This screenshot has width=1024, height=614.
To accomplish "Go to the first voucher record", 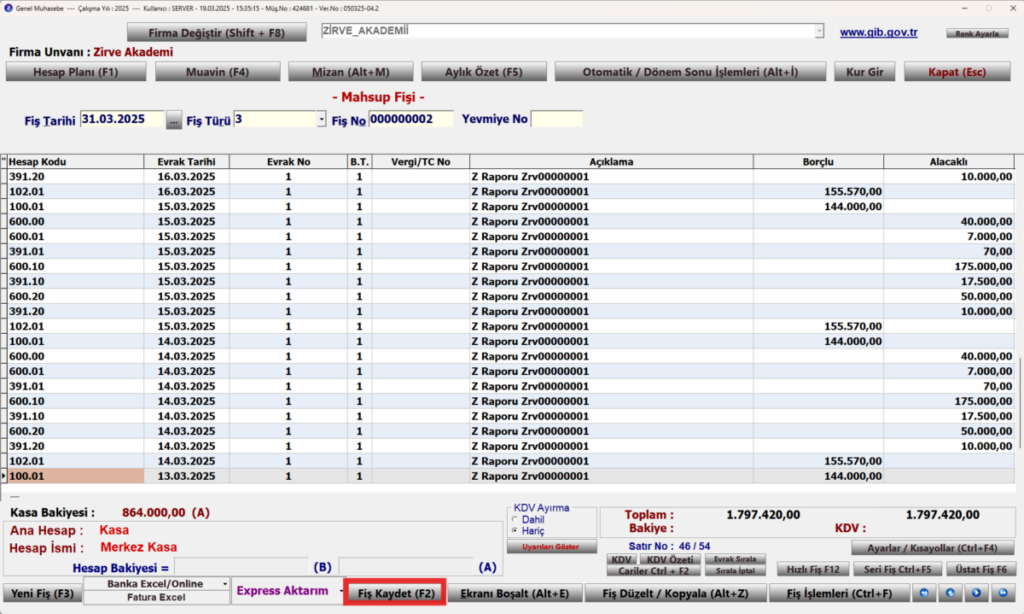I will point(924,593).
